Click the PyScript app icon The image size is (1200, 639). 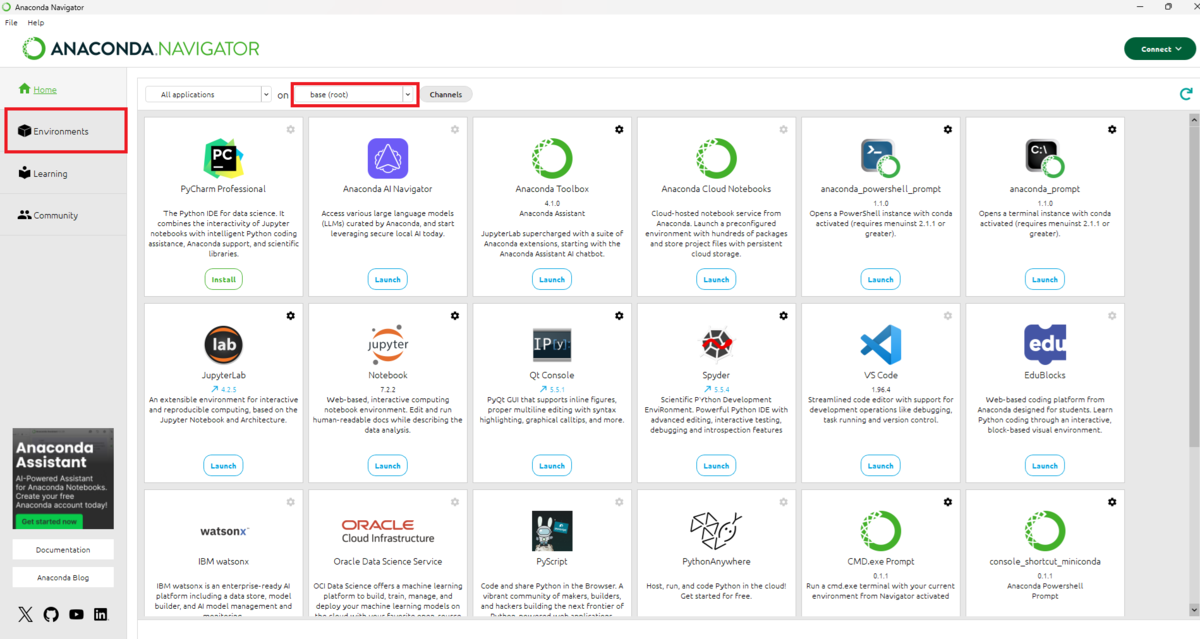click(x=552, y=531)
